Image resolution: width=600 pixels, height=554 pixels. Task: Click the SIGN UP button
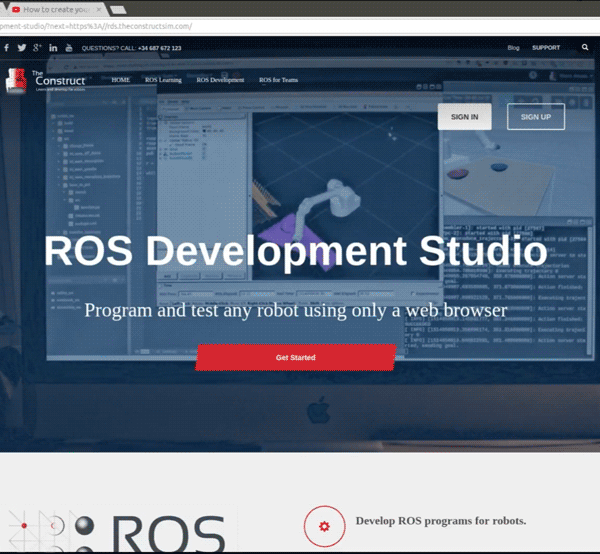pyautogui.click(x=536, y=117)
